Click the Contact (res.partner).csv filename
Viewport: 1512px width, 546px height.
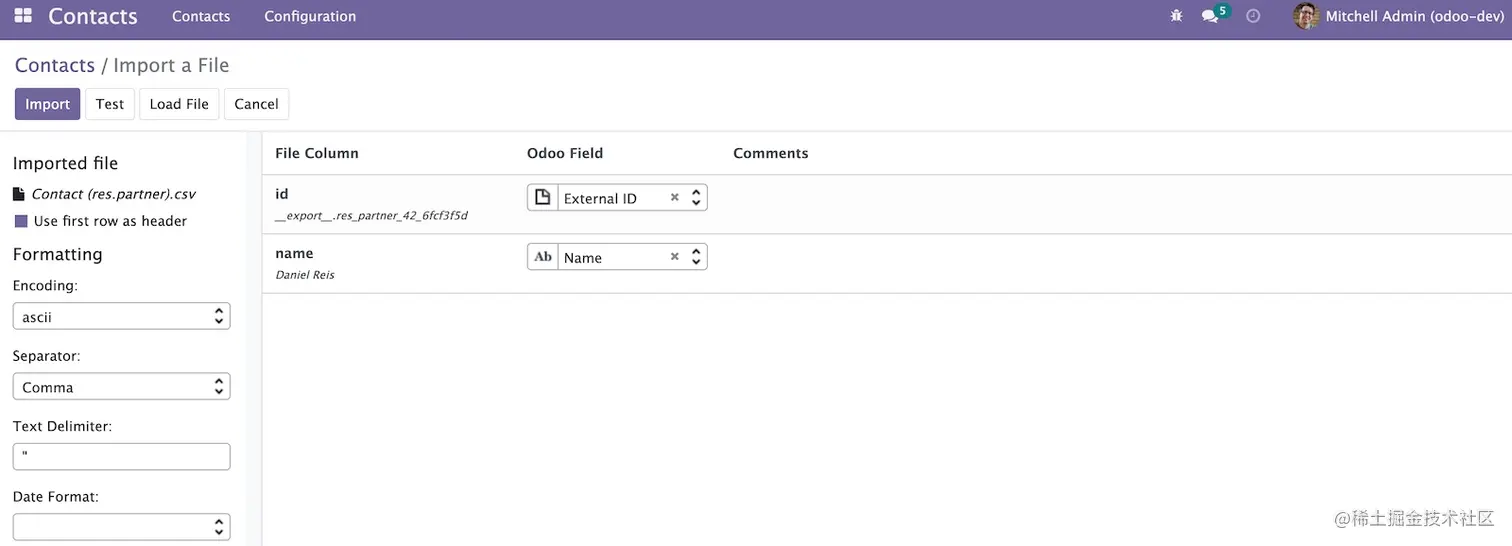[113, 194]
